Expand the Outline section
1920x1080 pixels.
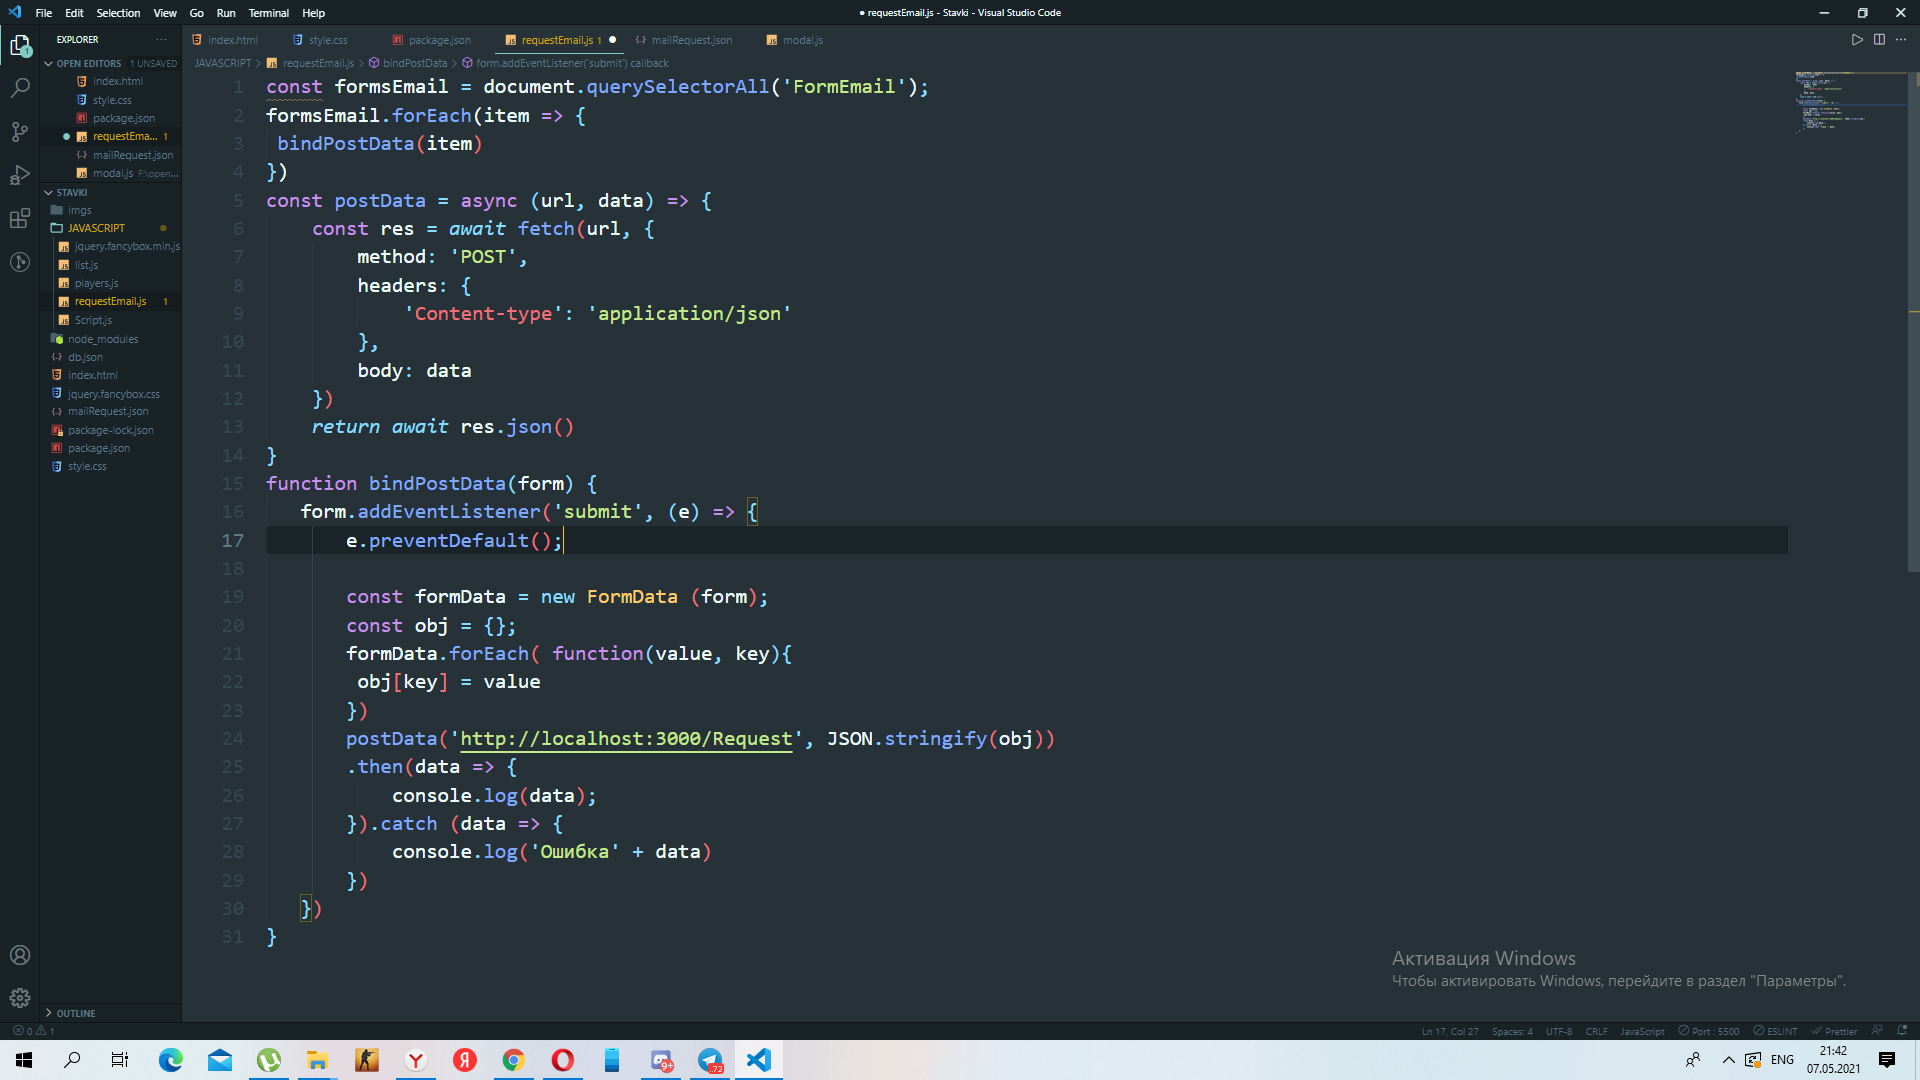pos(76,1013)
